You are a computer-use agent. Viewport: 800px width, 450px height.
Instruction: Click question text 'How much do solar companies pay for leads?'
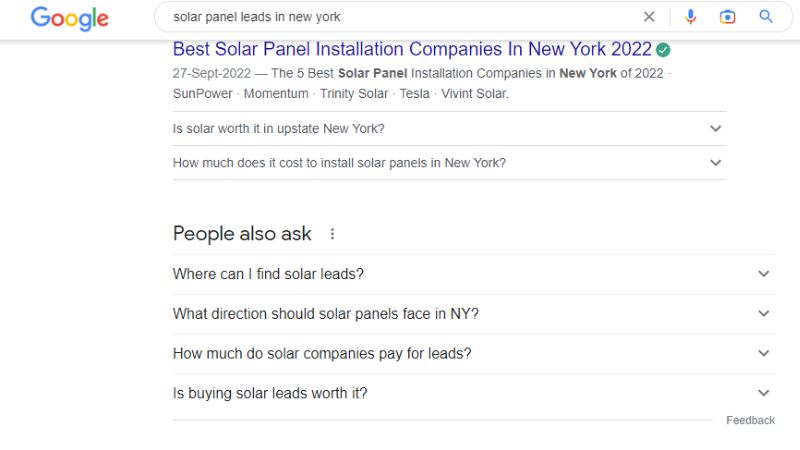[x=322, y=354]
